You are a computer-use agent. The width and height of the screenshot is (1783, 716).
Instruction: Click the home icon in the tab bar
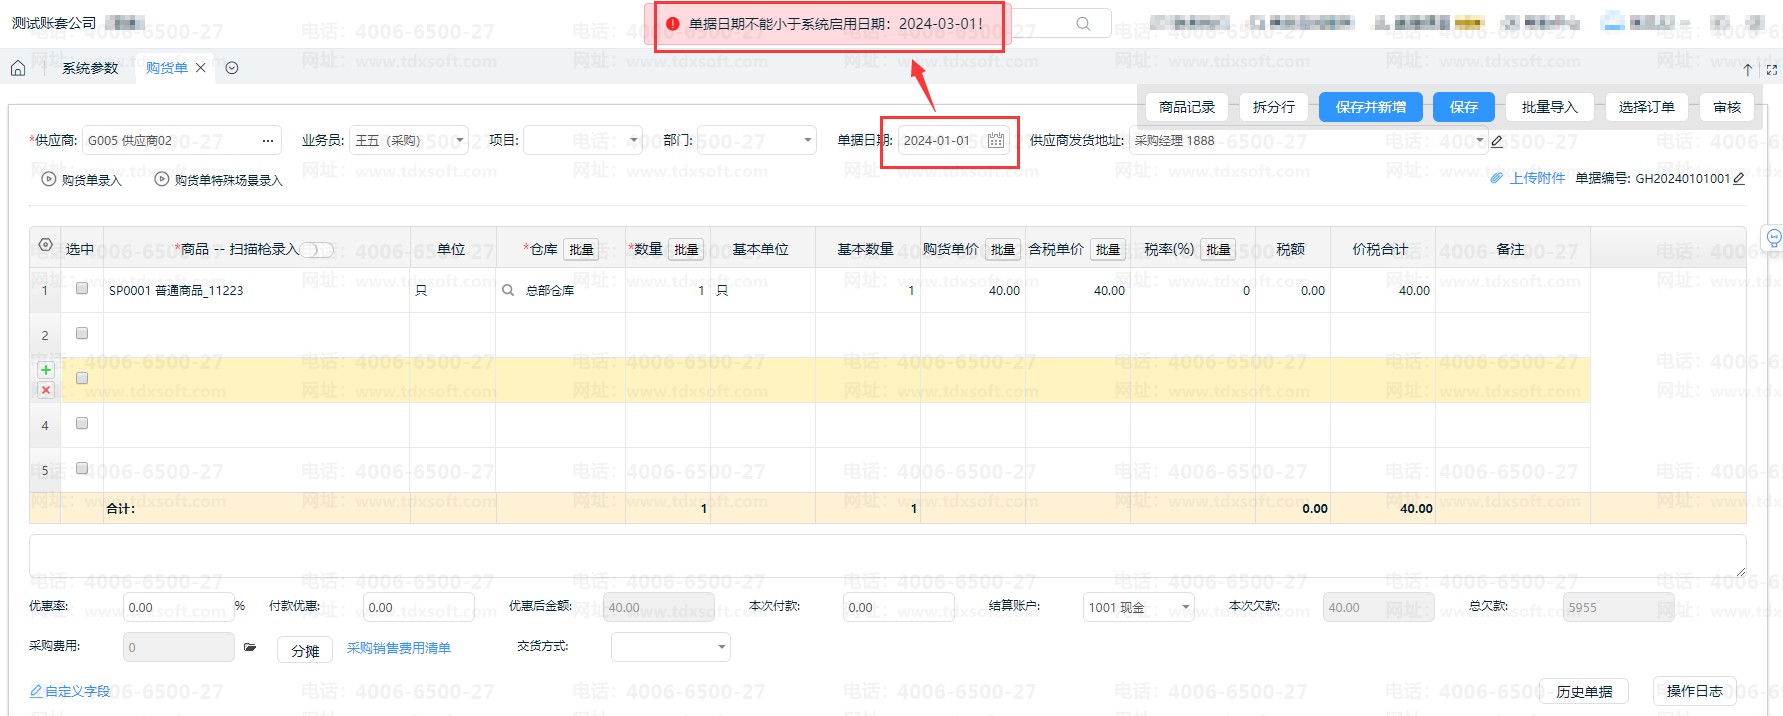(x=18, y=68)
